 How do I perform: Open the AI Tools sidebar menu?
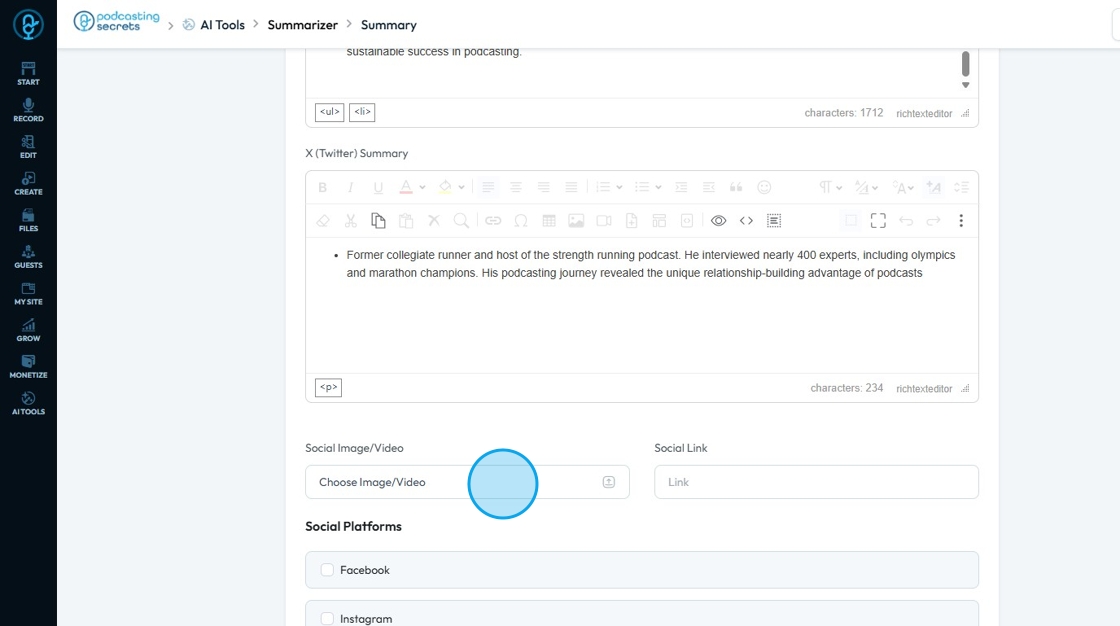tap(28, 403)
